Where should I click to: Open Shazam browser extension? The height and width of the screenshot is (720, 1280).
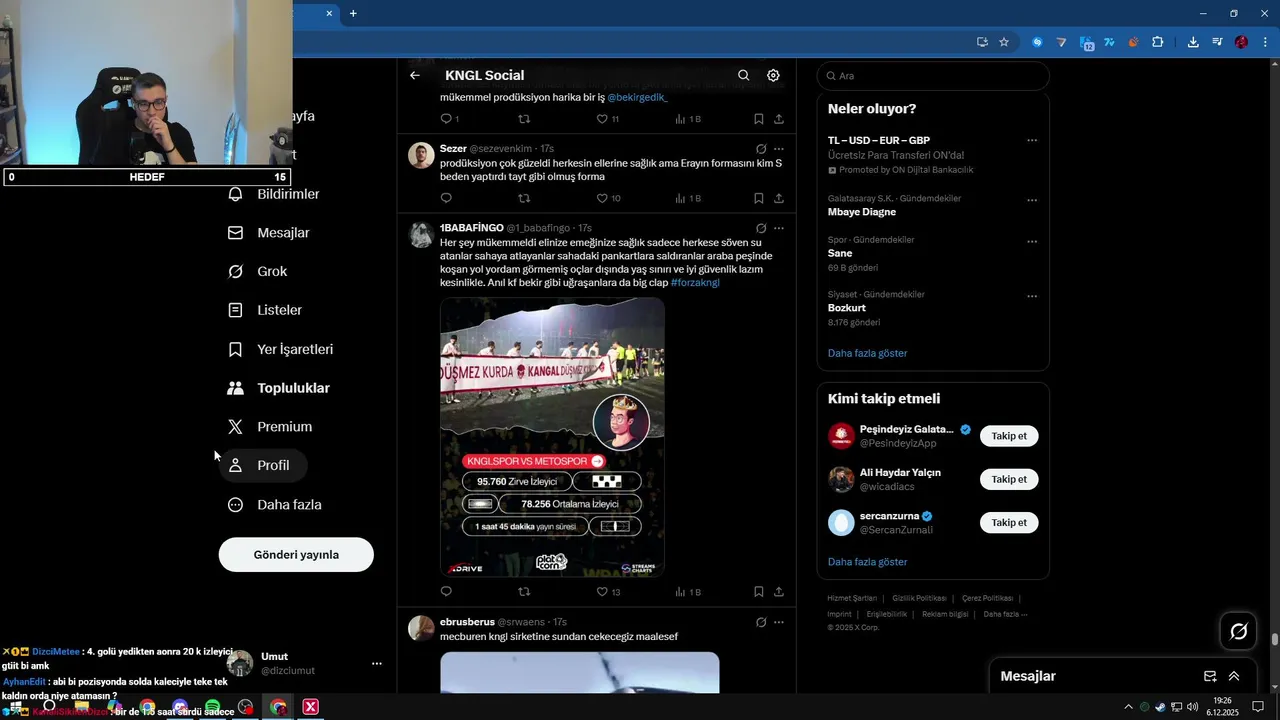click(1037, 42)
